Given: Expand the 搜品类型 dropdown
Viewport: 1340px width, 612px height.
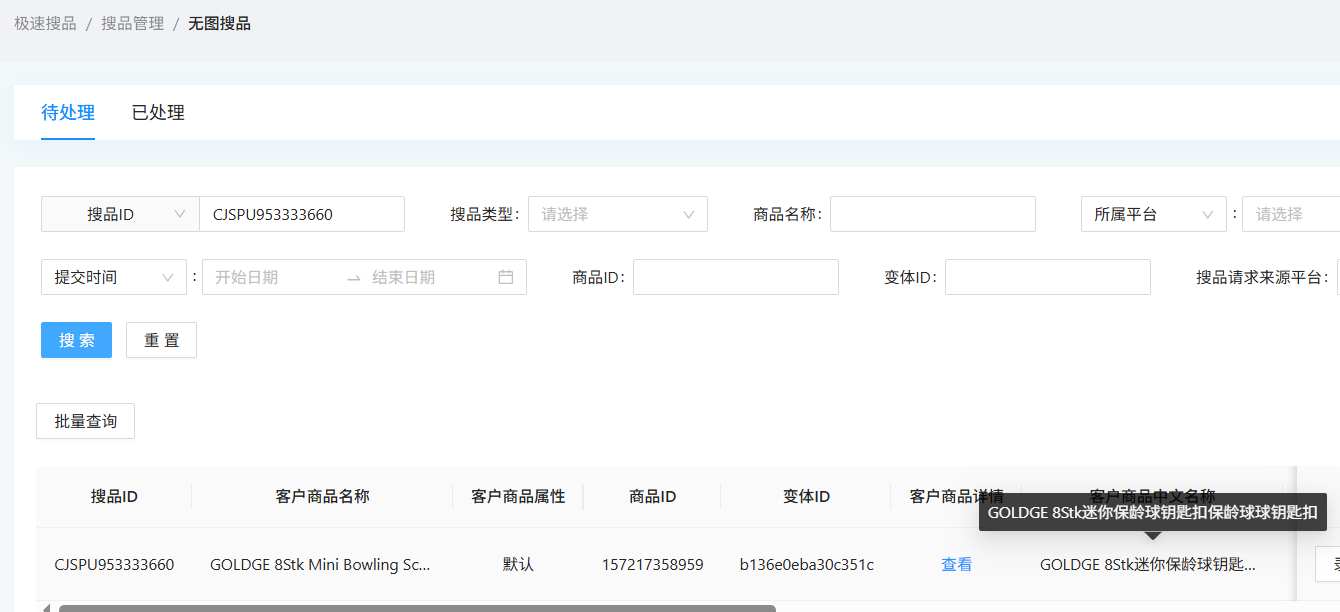Looking at the screenshot, I should (617, 214).
